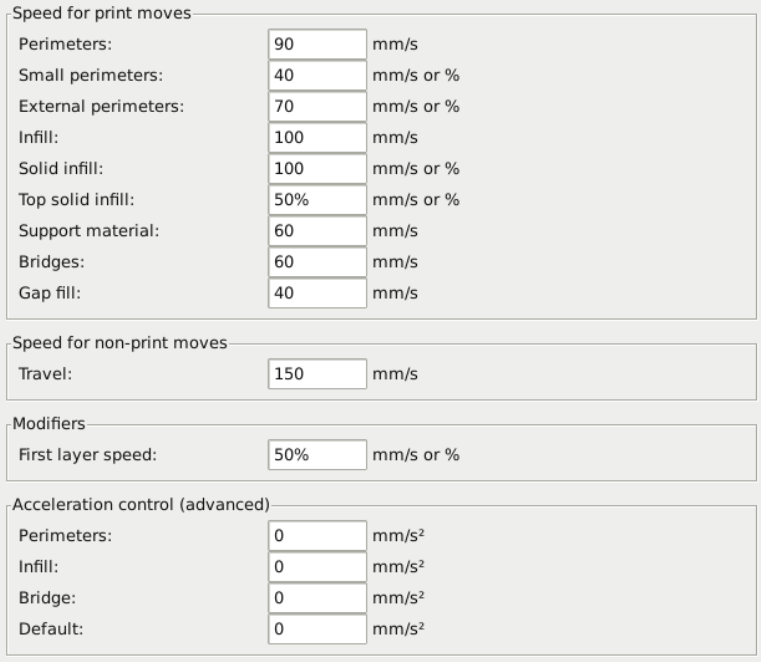Click the Travel speed field showing 150
Viewport: 761px width, 662px height.
tap(318, 375)
